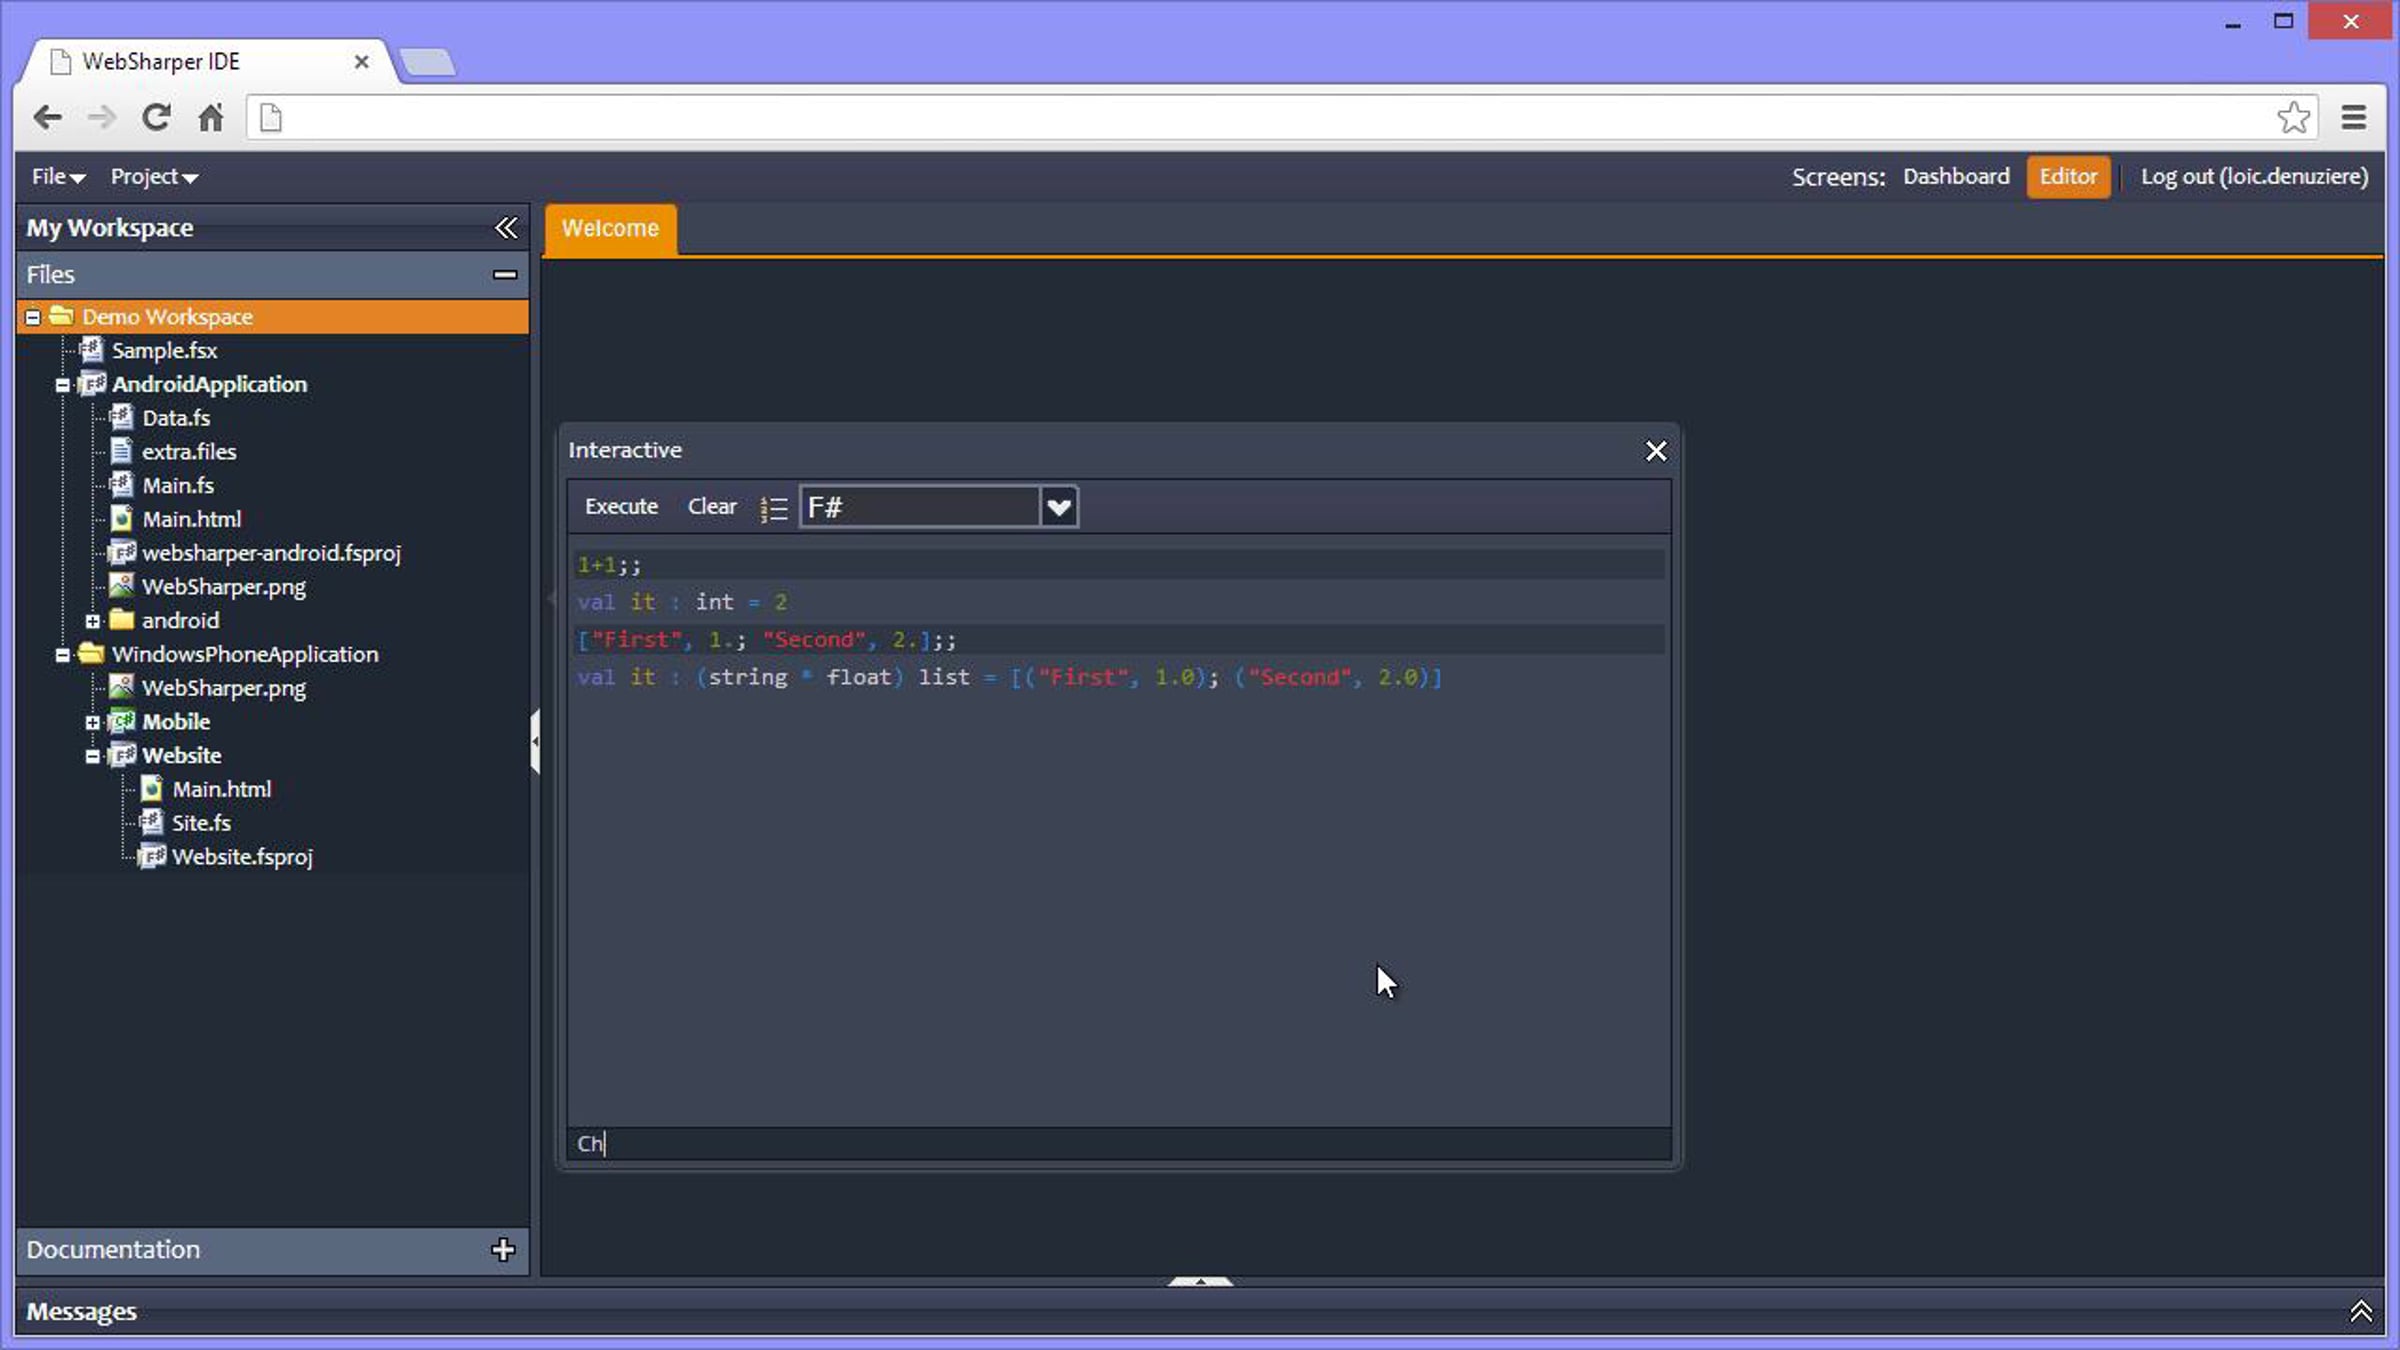
Task: Click the Website.fsproj project icon
Action: (x=152, y=856)
